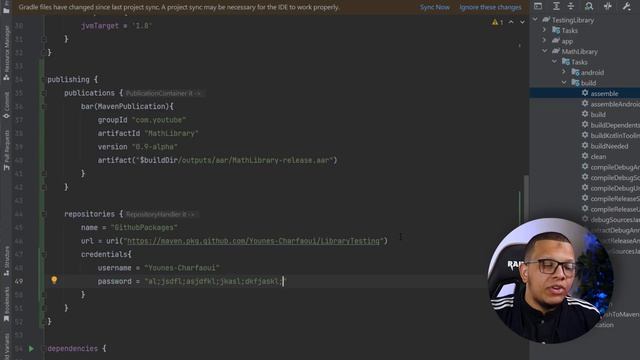Click Sync Now link
The image size is (640, 360).
click(435, 7)
